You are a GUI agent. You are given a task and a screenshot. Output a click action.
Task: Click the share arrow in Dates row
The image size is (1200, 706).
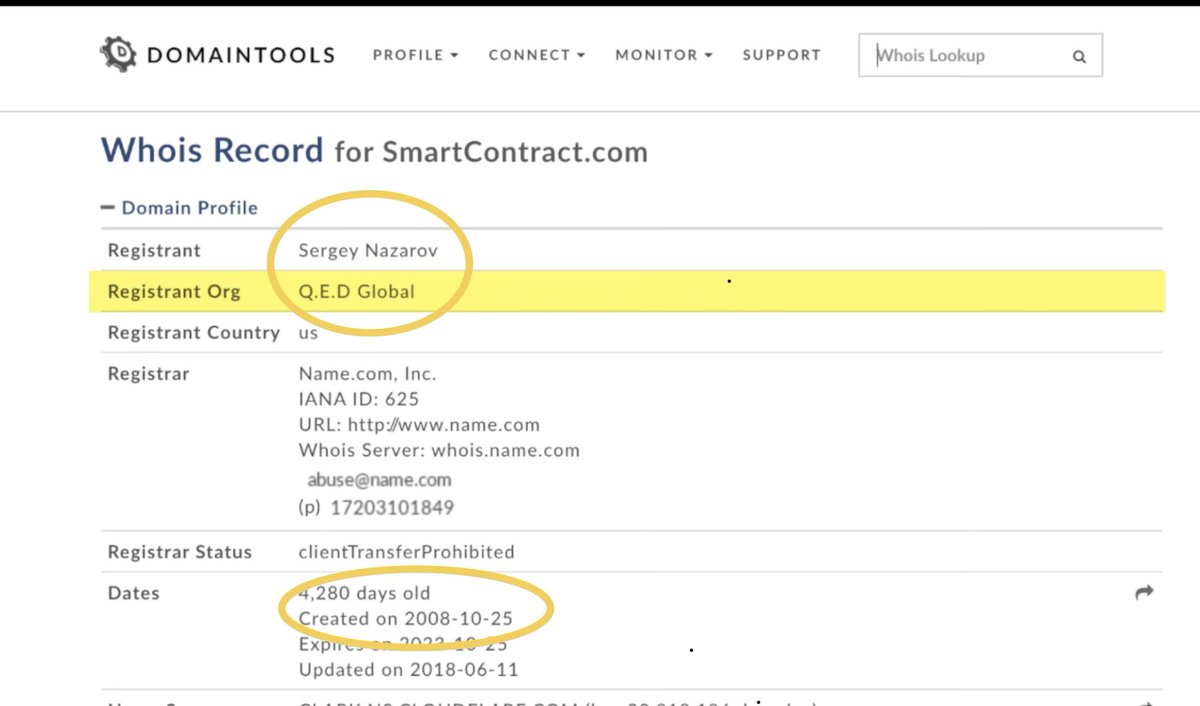click(1144, 593)
